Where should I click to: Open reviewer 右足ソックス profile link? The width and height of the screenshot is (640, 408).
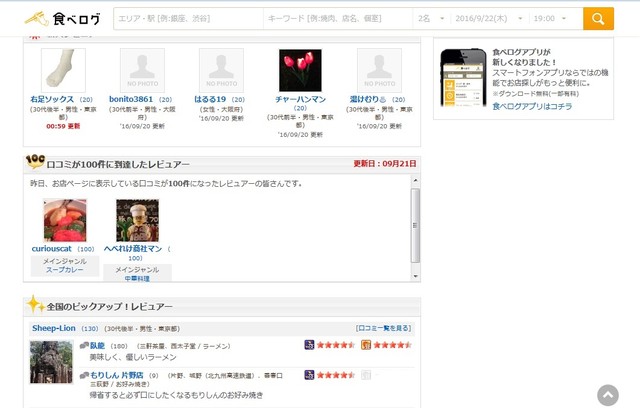[53, 100]
